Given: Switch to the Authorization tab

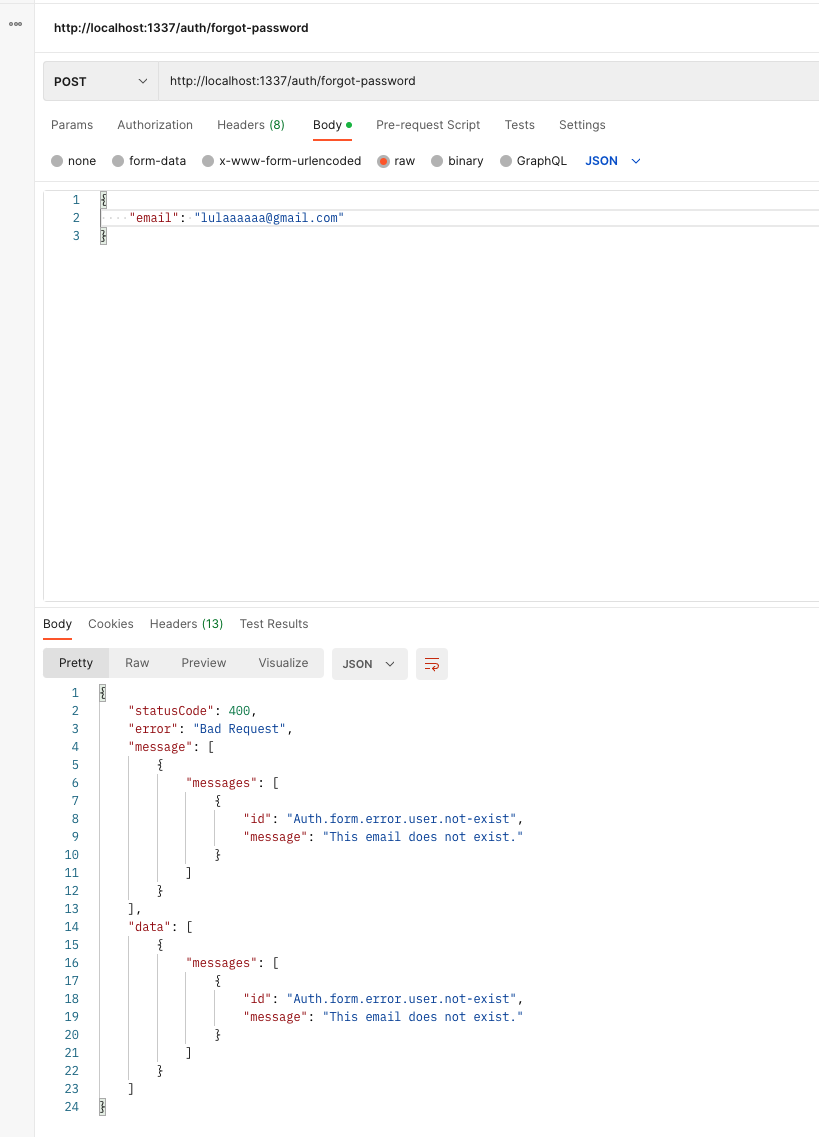Looking at the screenshot, I should coord(155,125).
